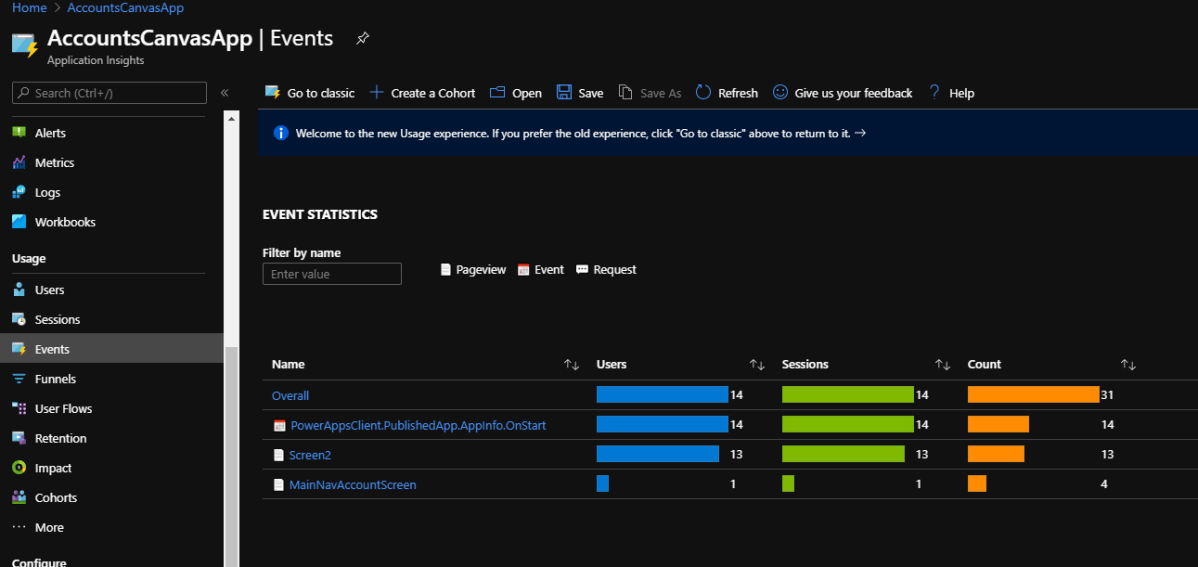Sort table by Count column
Image resolution: width=1198 pixels, height=567 pixels.
[1128, 365]
